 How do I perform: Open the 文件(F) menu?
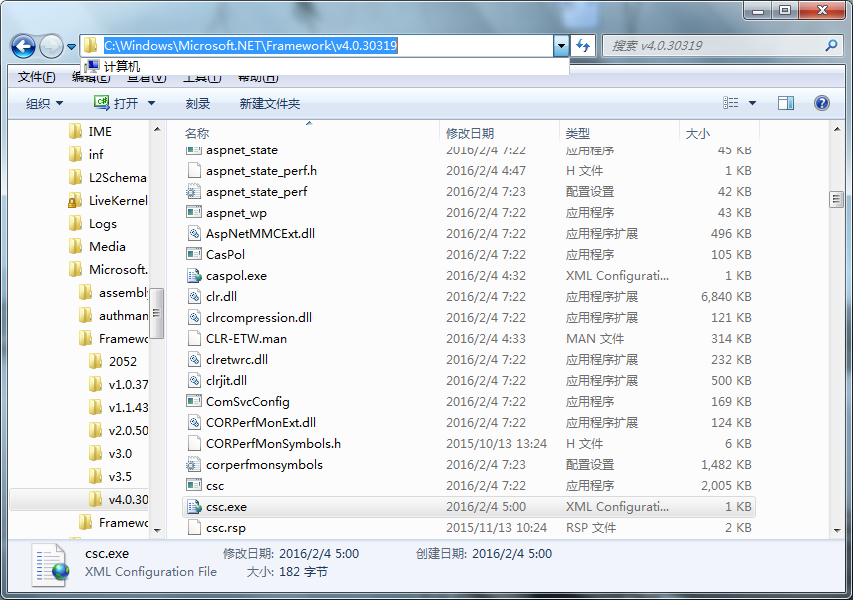pyautogui.click(x=36, y=77)
